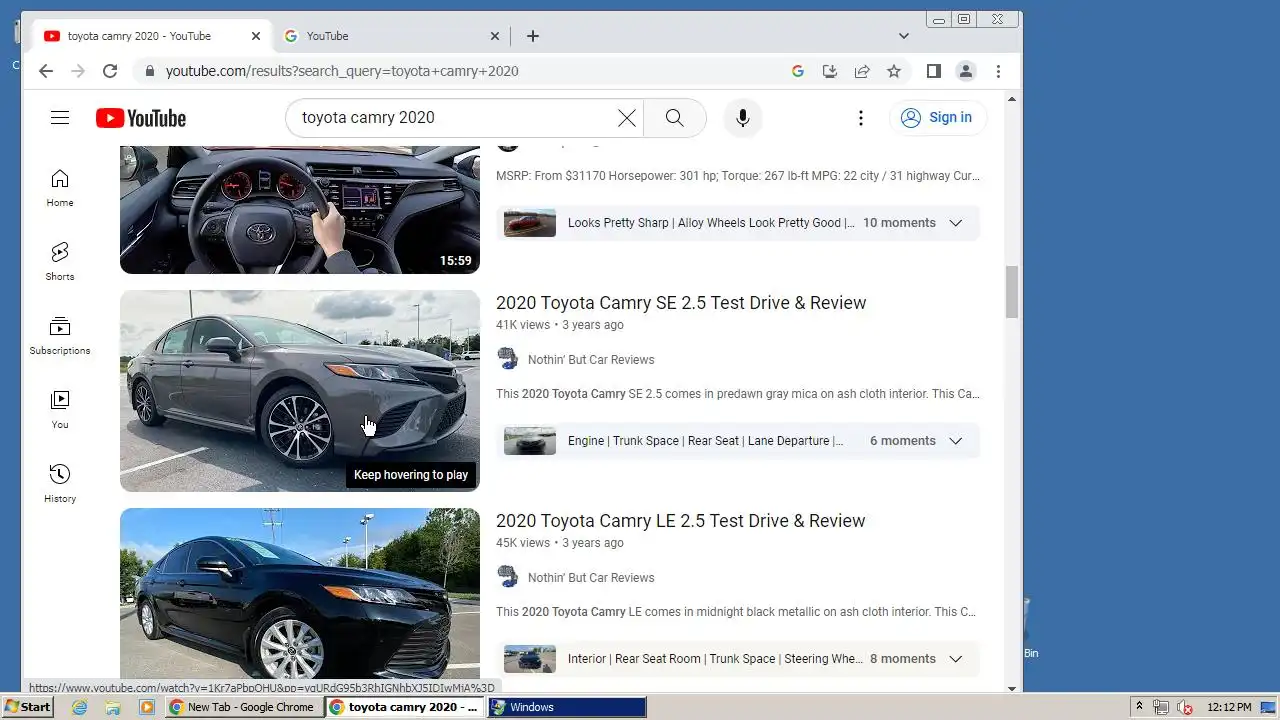Image resolution: width=1280 pixels, height=720 pixels.
Task: Click the browser forward arrow
Action: [78, 71]
